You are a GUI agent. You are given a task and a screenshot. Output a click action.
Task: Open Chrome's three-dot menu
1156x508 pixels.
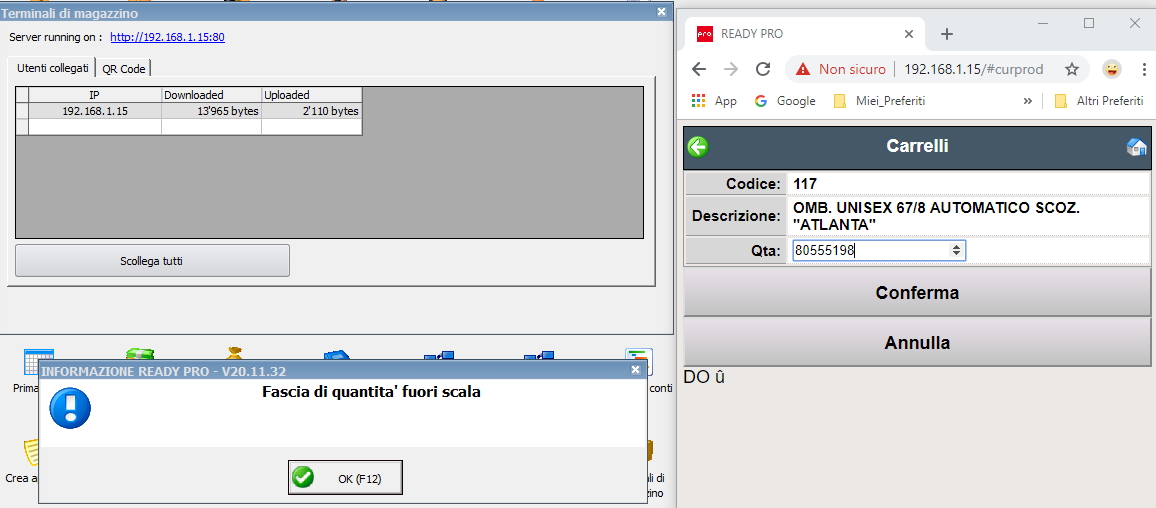click(x=1144, y=69)
